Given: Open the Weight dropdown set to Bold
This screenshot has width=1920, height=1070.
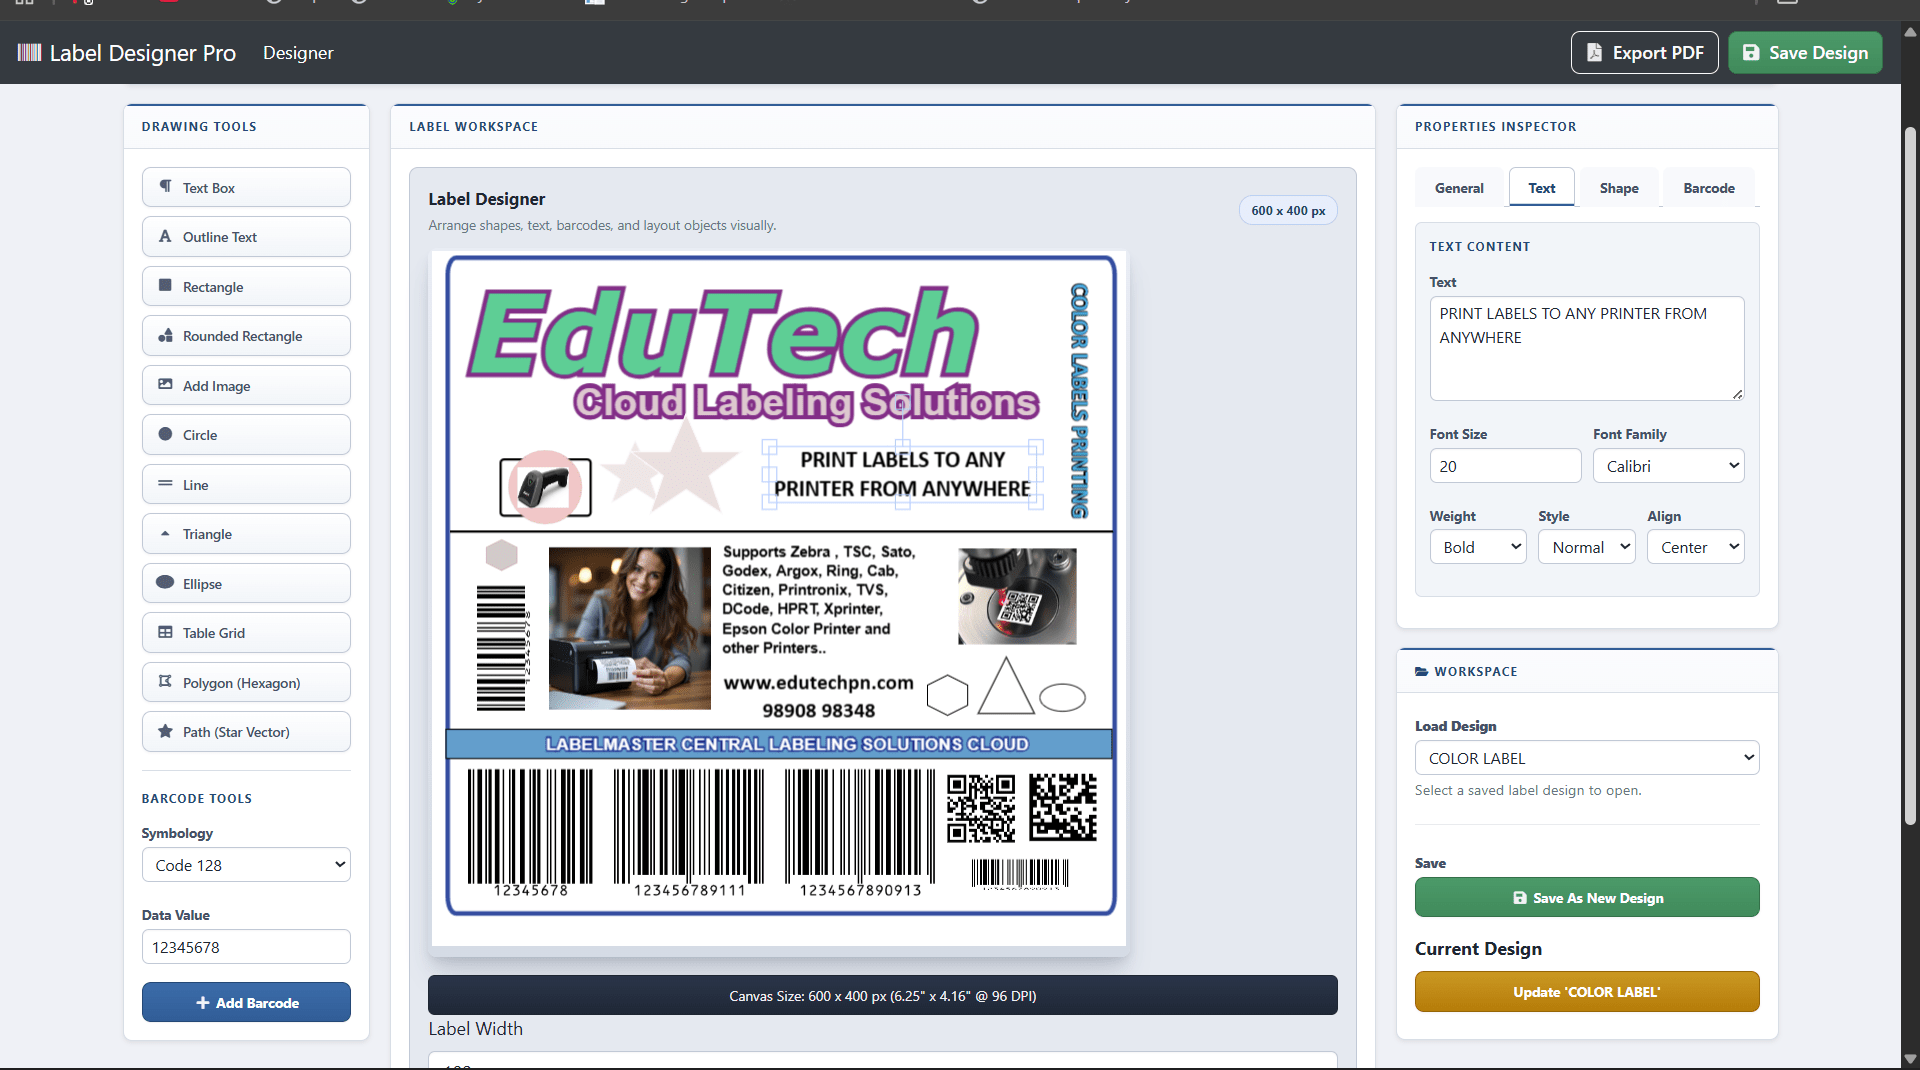Looking at the screenshot, I should 1478,547.
